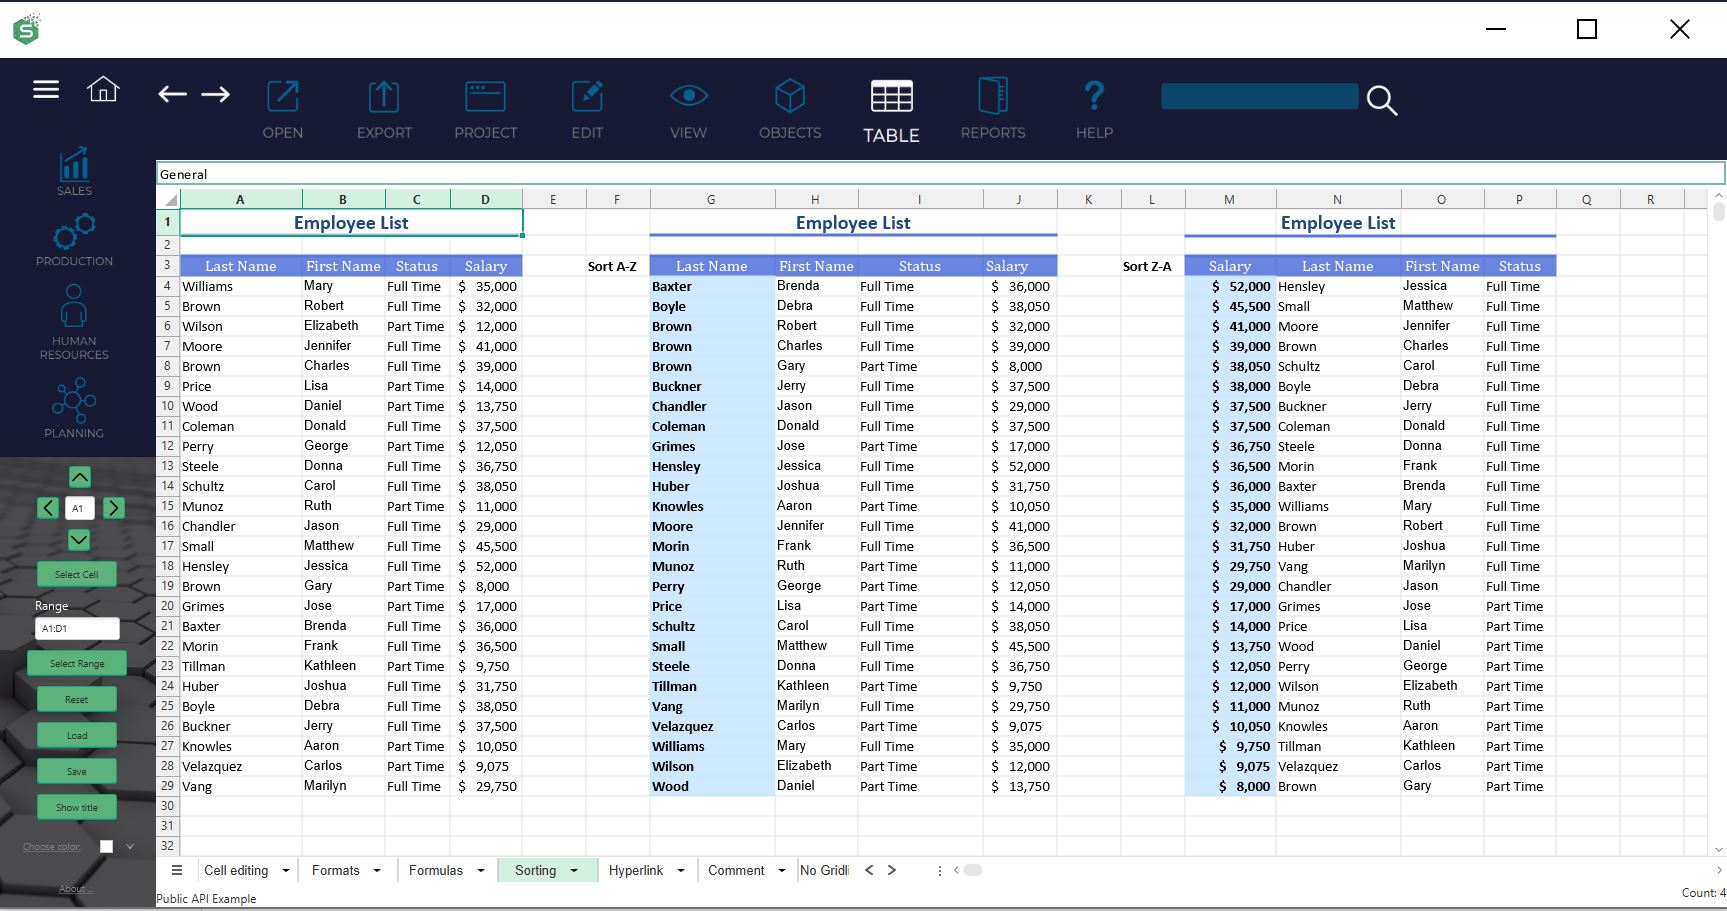The width and height of the screenshot is (1727, 911).
Task: Open the search with the magnifier icon
Action: tap(1381, 100)
